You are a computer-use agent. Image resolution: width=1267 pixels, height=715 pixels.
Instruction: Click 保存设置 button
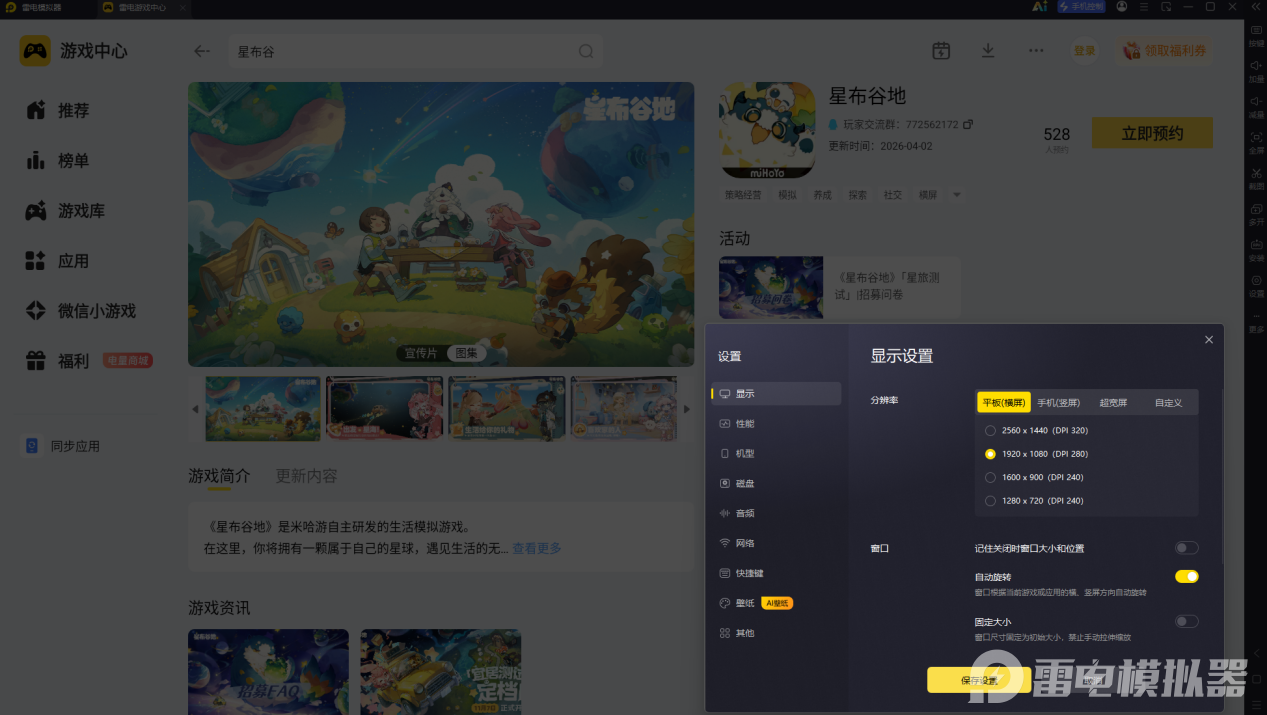point(979,680)
